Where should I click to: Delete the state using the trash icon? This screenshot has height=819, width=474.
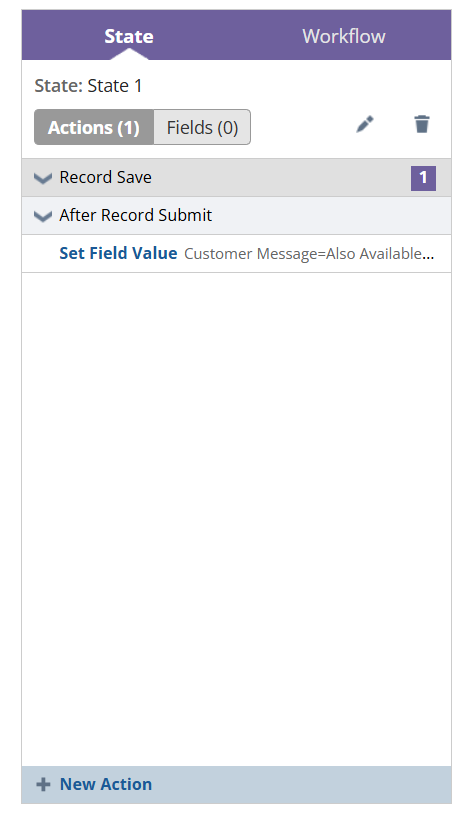422,124
